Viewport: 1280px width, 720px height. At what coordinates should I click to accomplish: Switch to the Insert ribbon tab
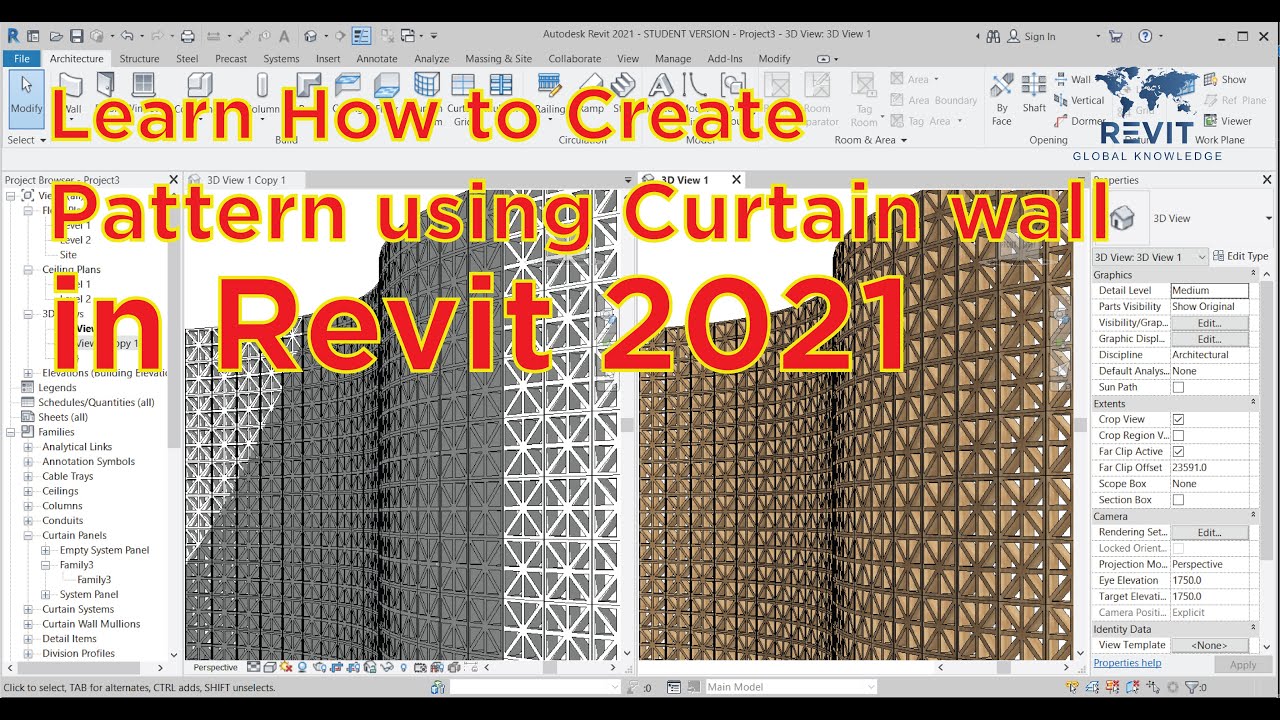point(328,59)
